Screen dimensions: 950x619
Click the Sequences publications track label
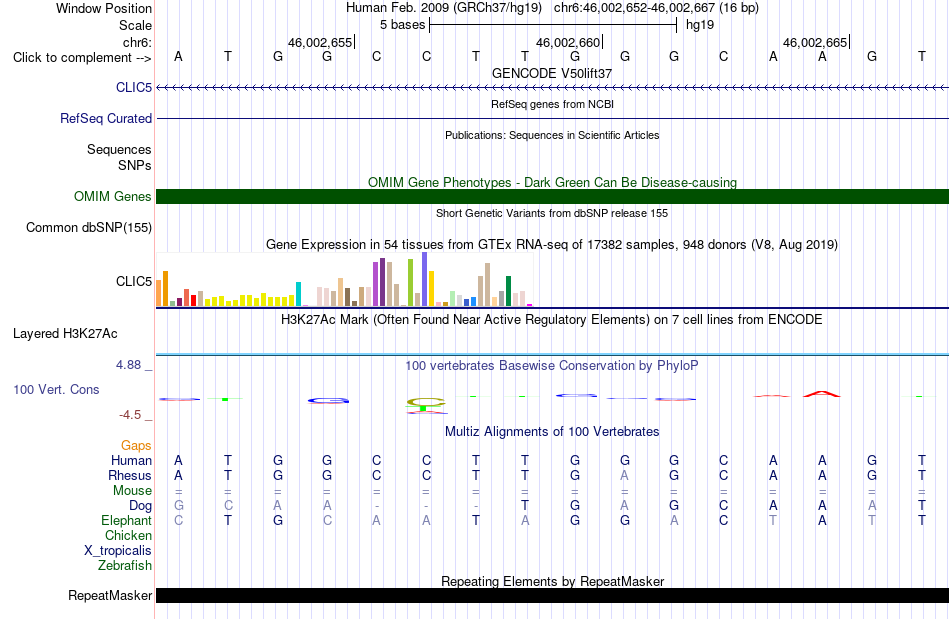[x=119, y=149]
